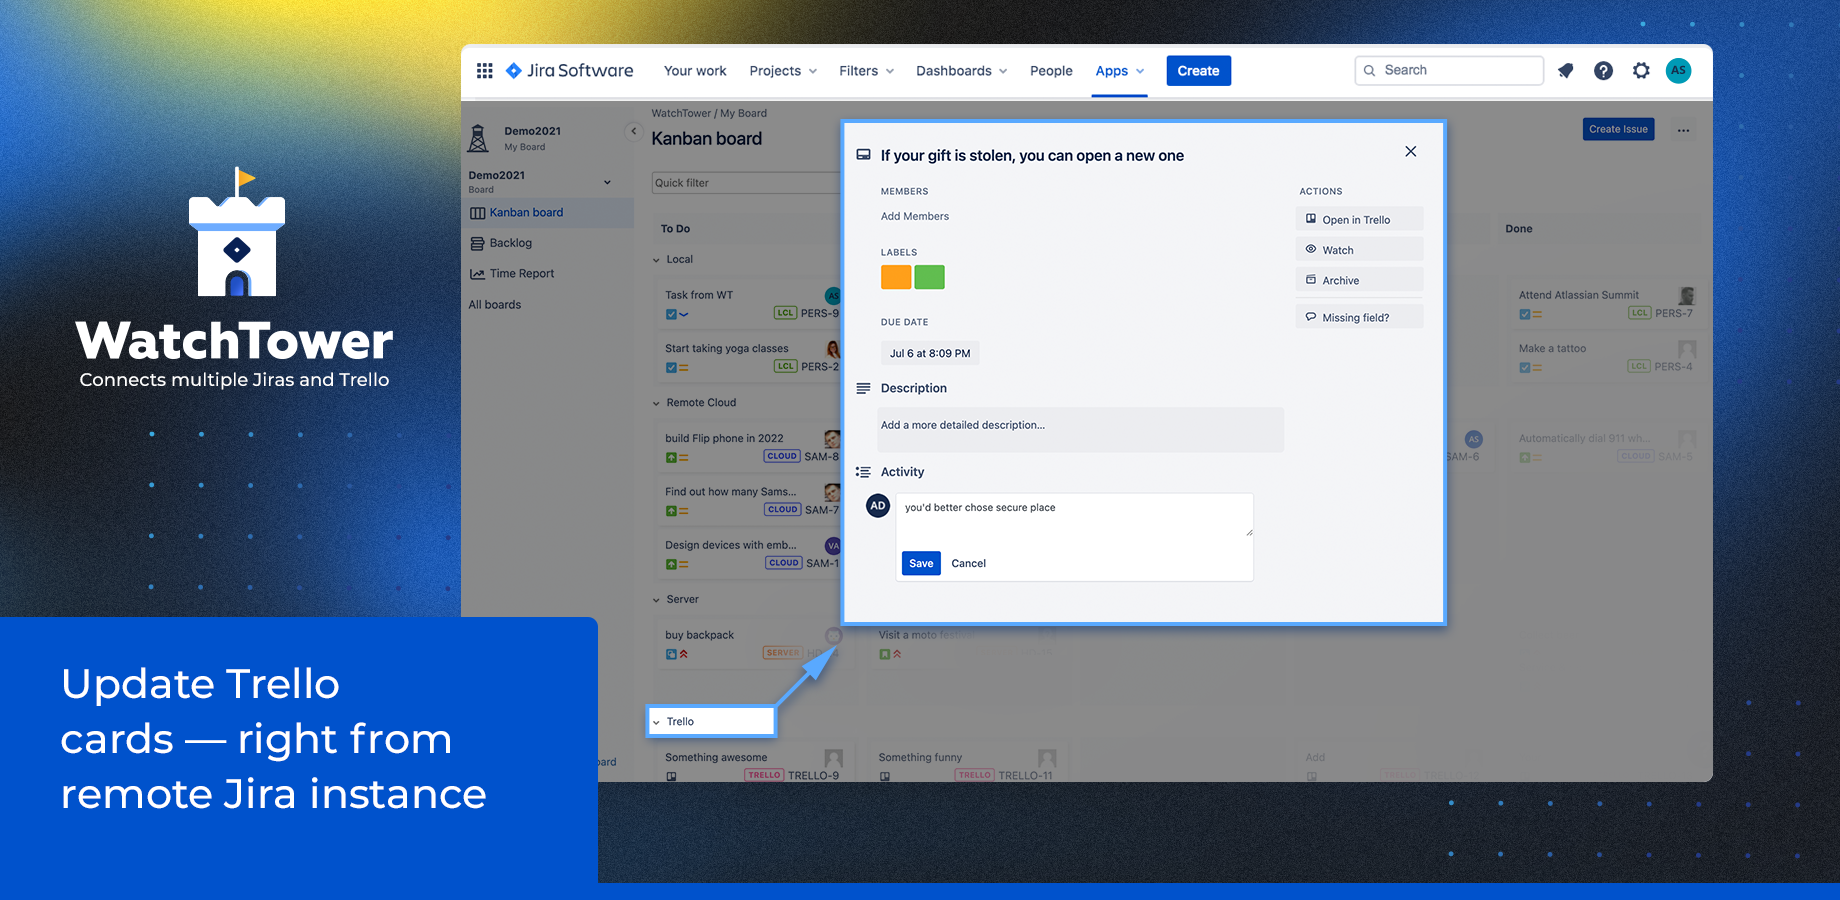Open Your work menu
Image resolution: width=1840 pixels, height=900 pixels.
pos(695,71)
